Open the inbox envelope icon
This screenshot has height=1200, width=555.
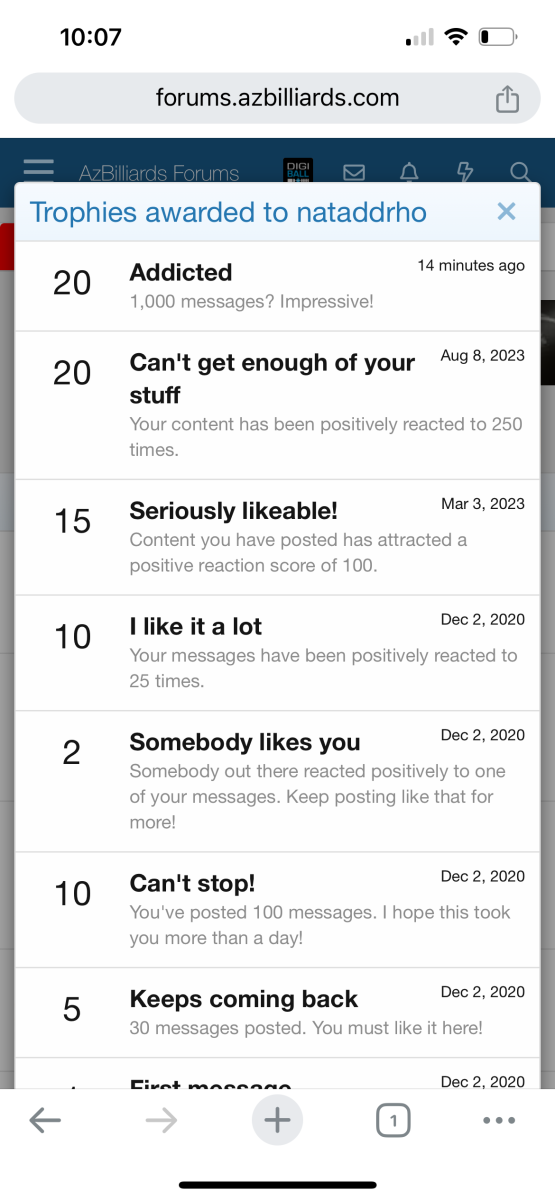coord(354,172)
